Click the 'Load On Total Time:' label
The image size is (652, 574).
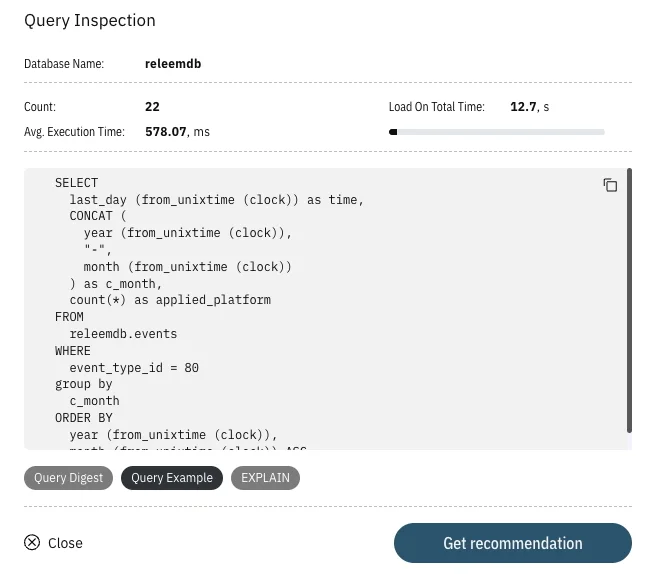click(x=437, y=107)
